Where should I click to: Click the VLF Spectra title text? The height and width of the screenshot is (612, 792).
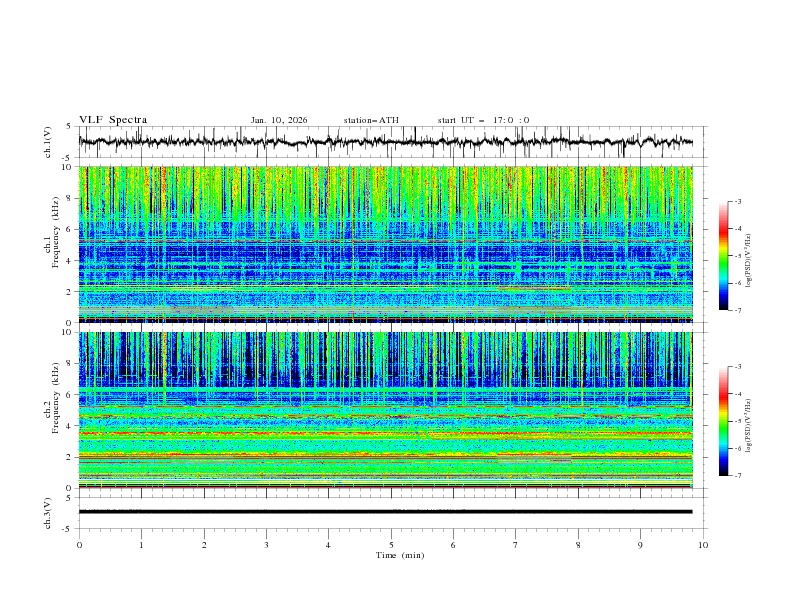pos(113,120)
